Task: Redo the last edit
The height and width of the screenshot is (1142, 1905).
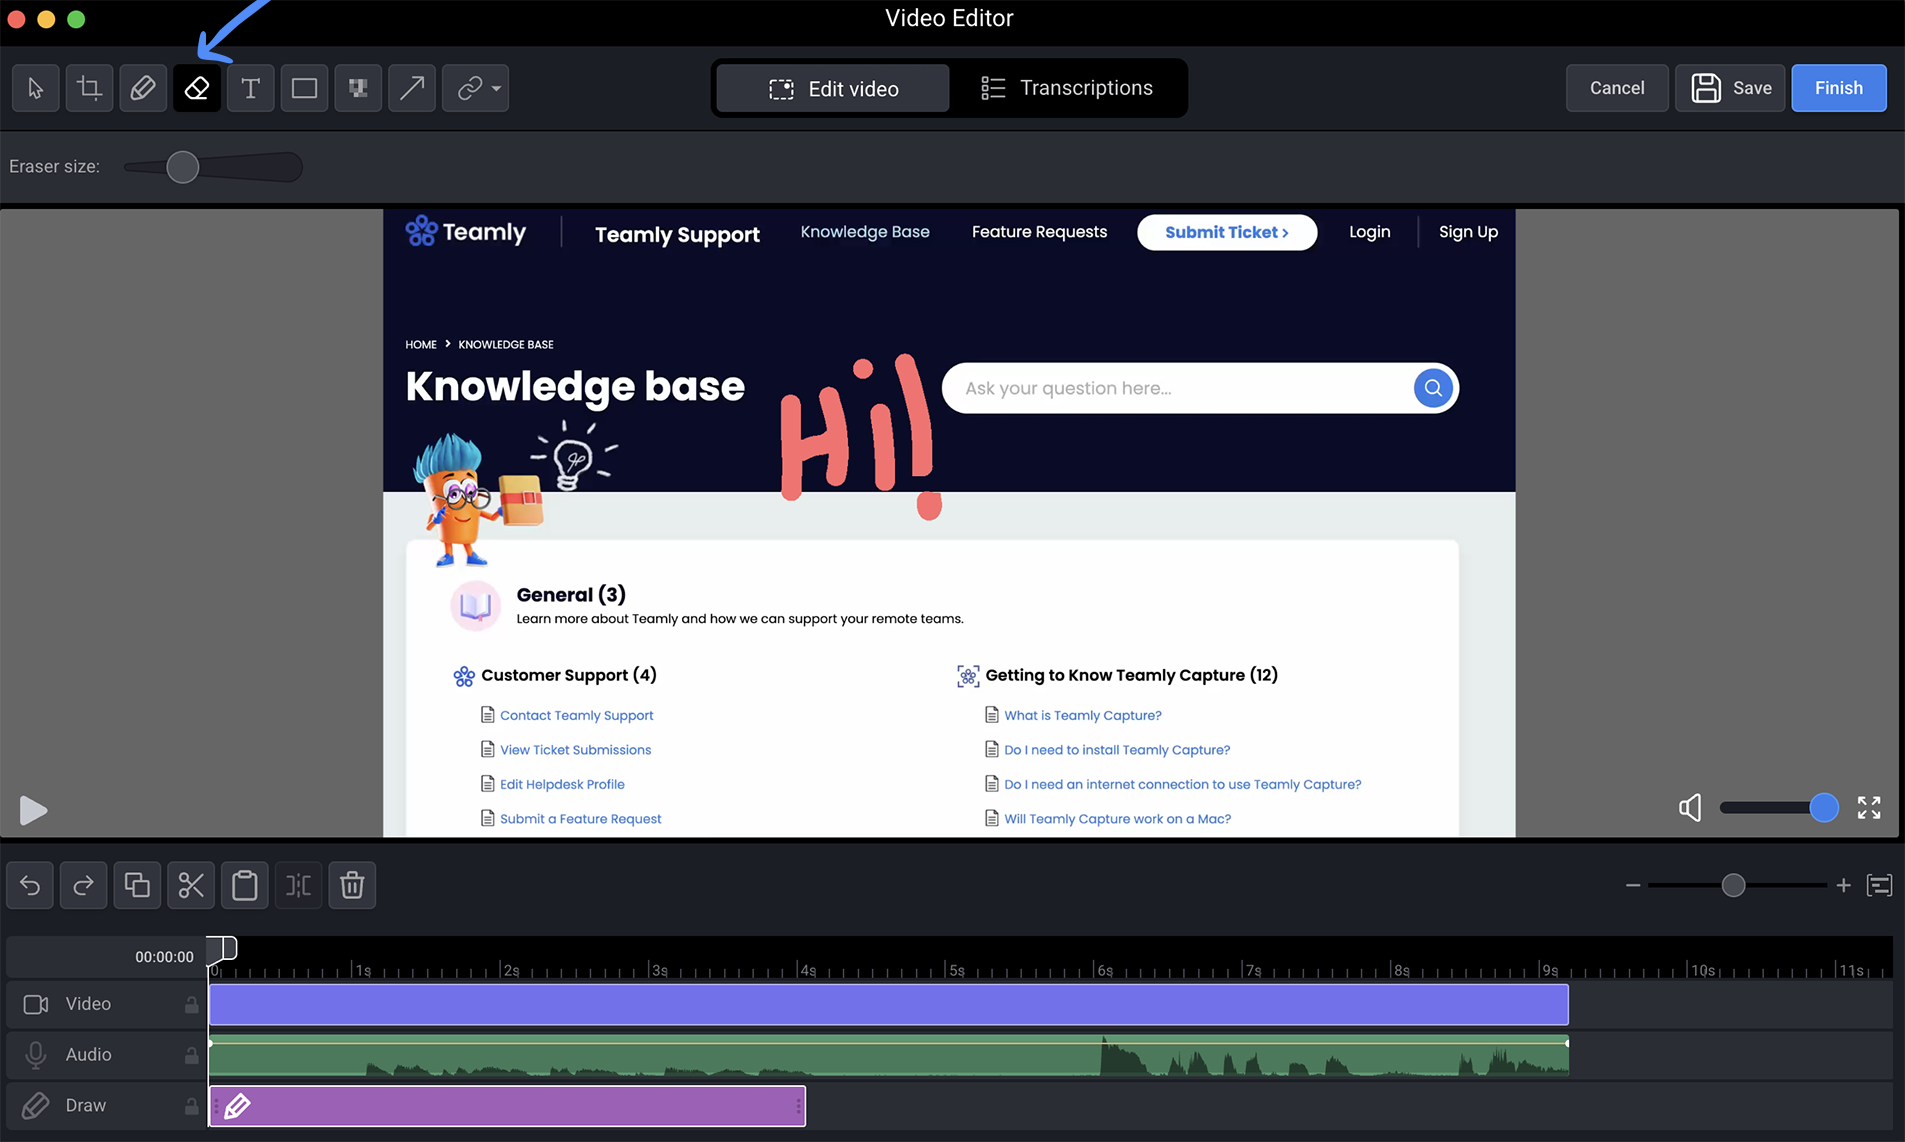Action: 83,885
